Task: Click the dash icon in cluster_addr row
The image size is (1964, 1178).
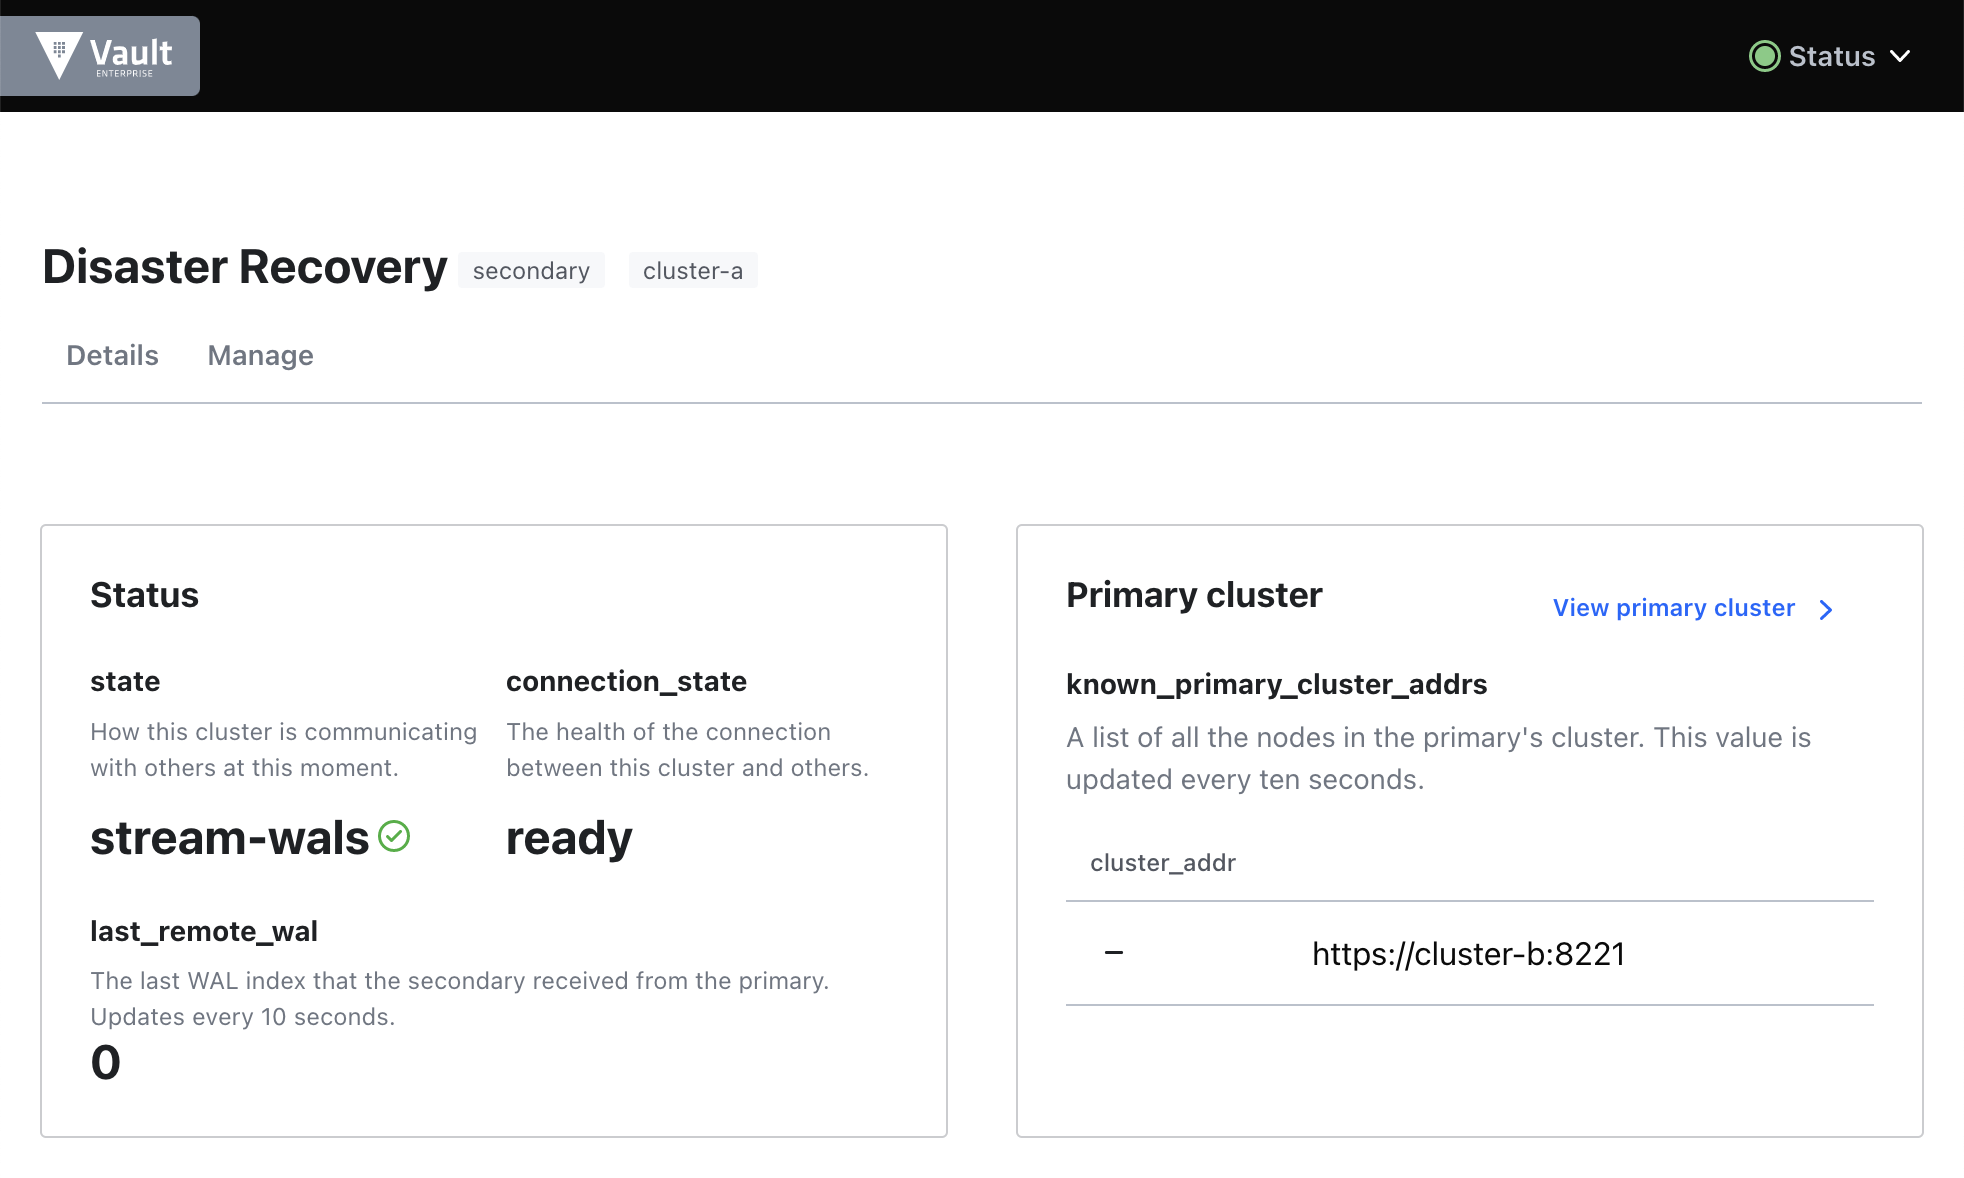Action: pos(1113,953)
